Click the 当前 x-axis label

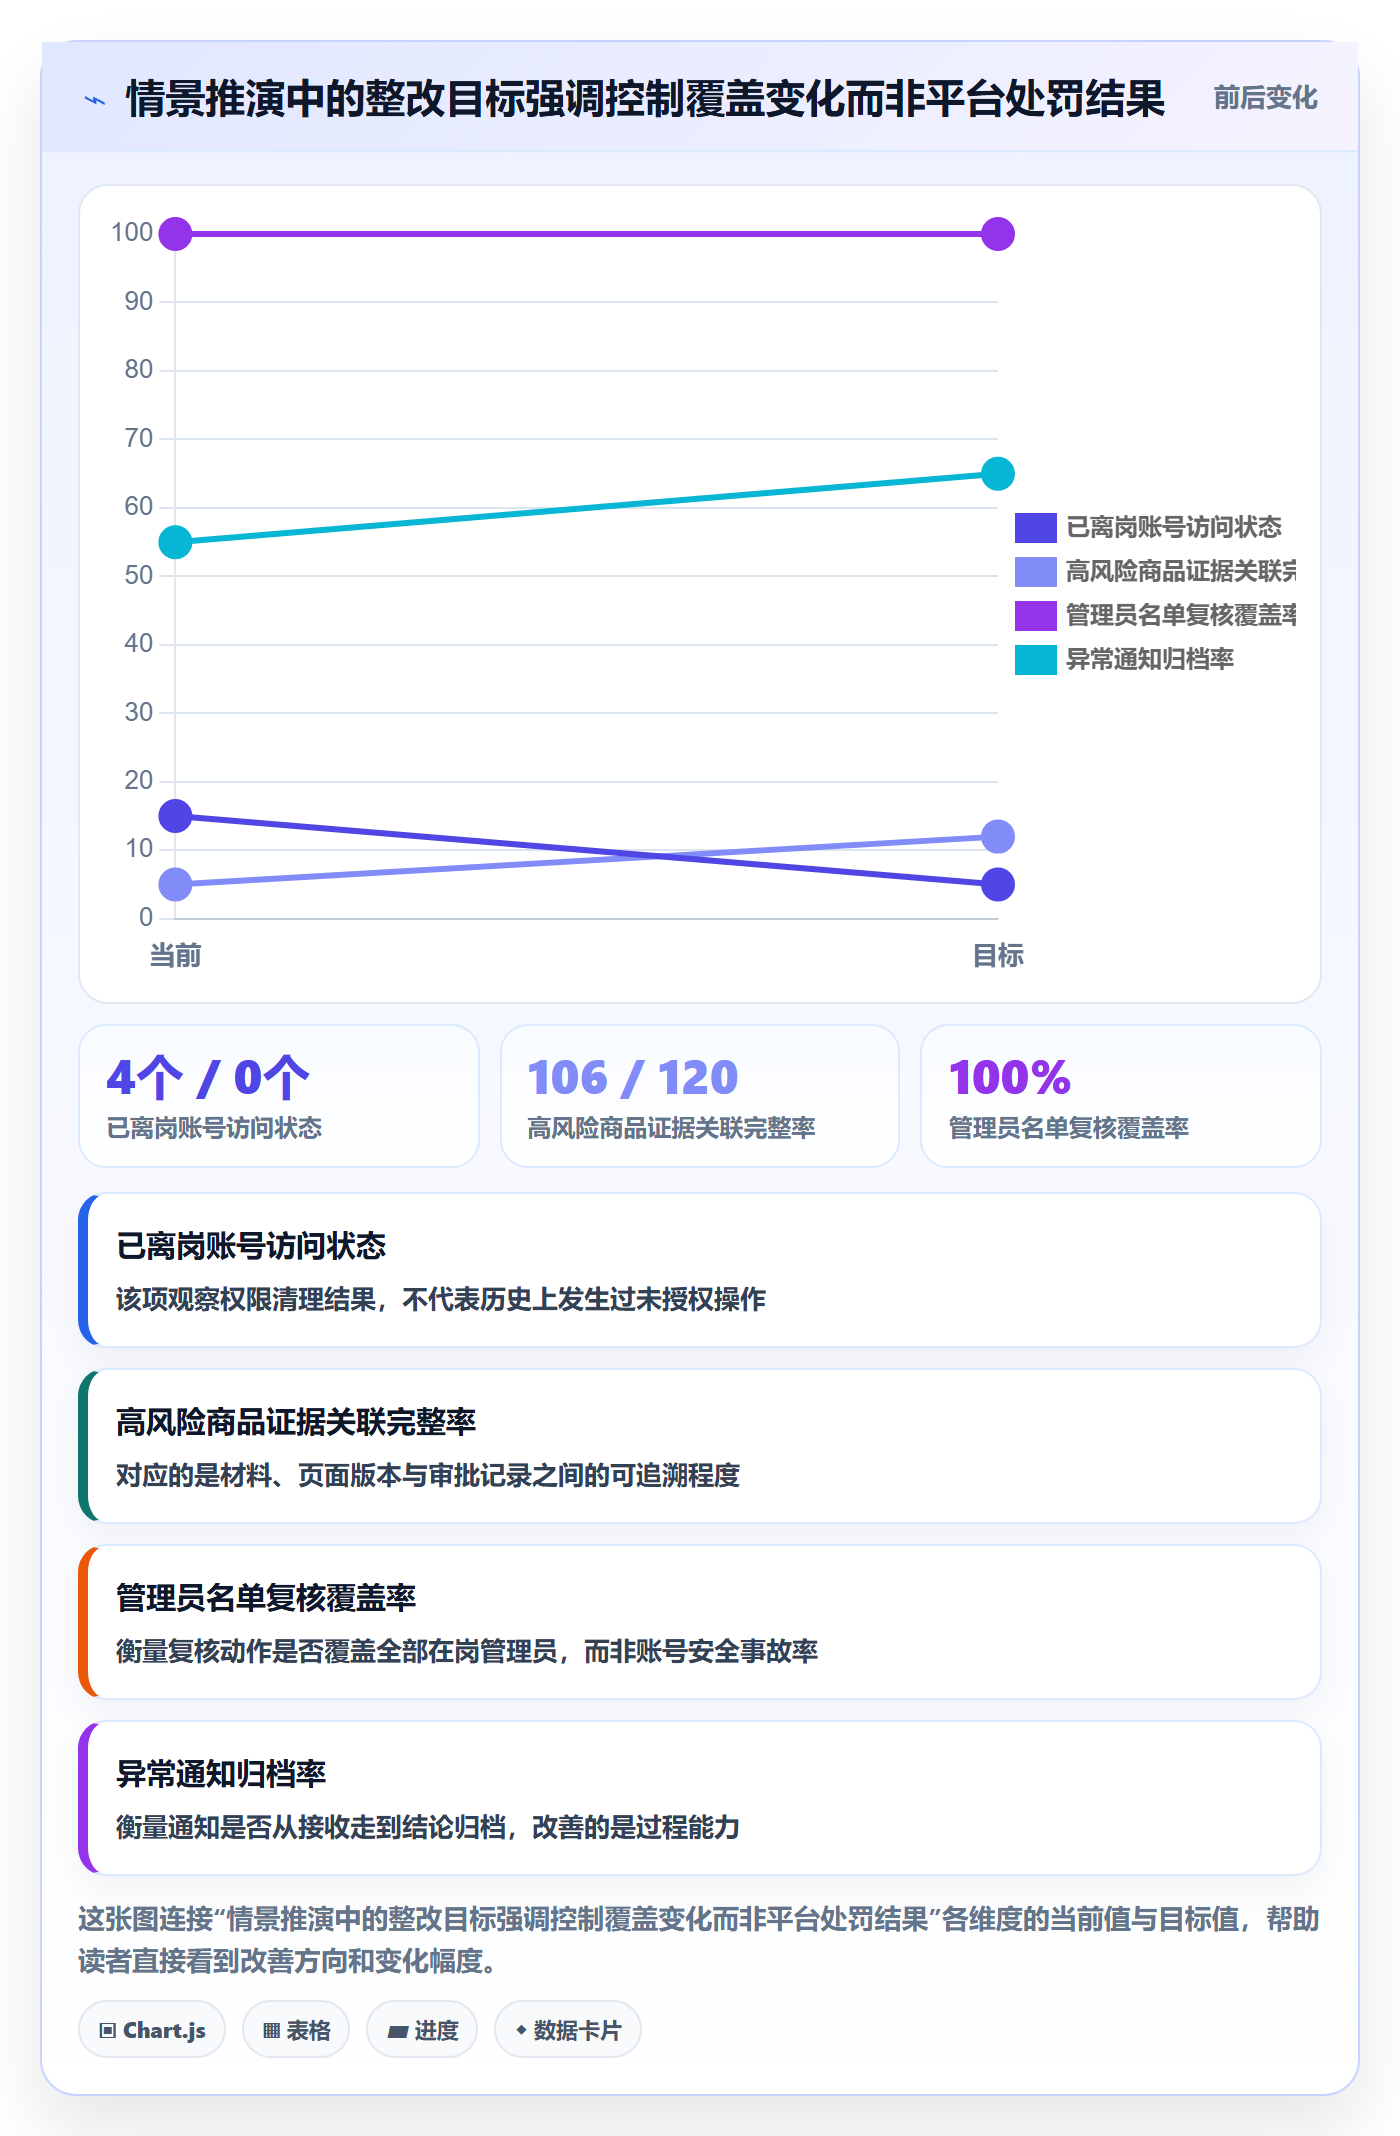(175, 955)
